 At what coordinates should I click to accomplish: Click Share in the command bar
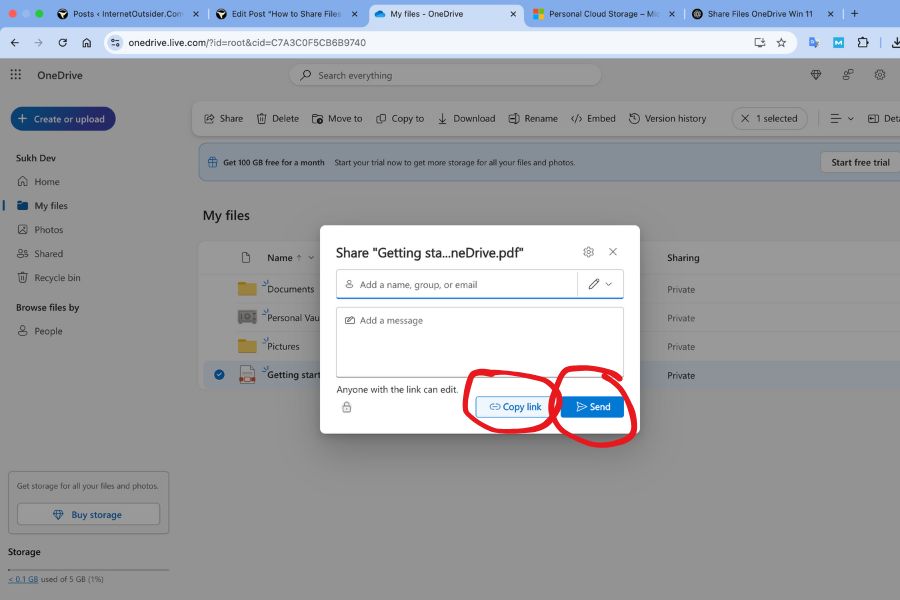224,119
